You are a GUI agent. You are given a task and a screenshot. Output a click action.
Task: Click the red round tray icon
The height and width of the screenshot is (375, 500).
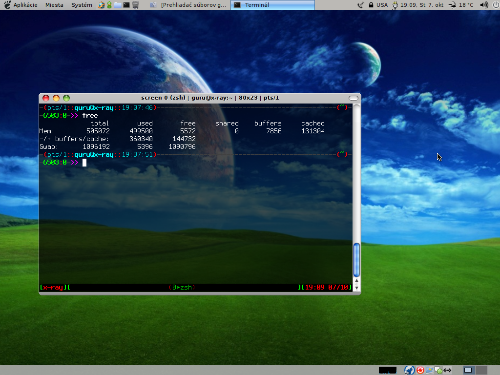tap(420, 370)
